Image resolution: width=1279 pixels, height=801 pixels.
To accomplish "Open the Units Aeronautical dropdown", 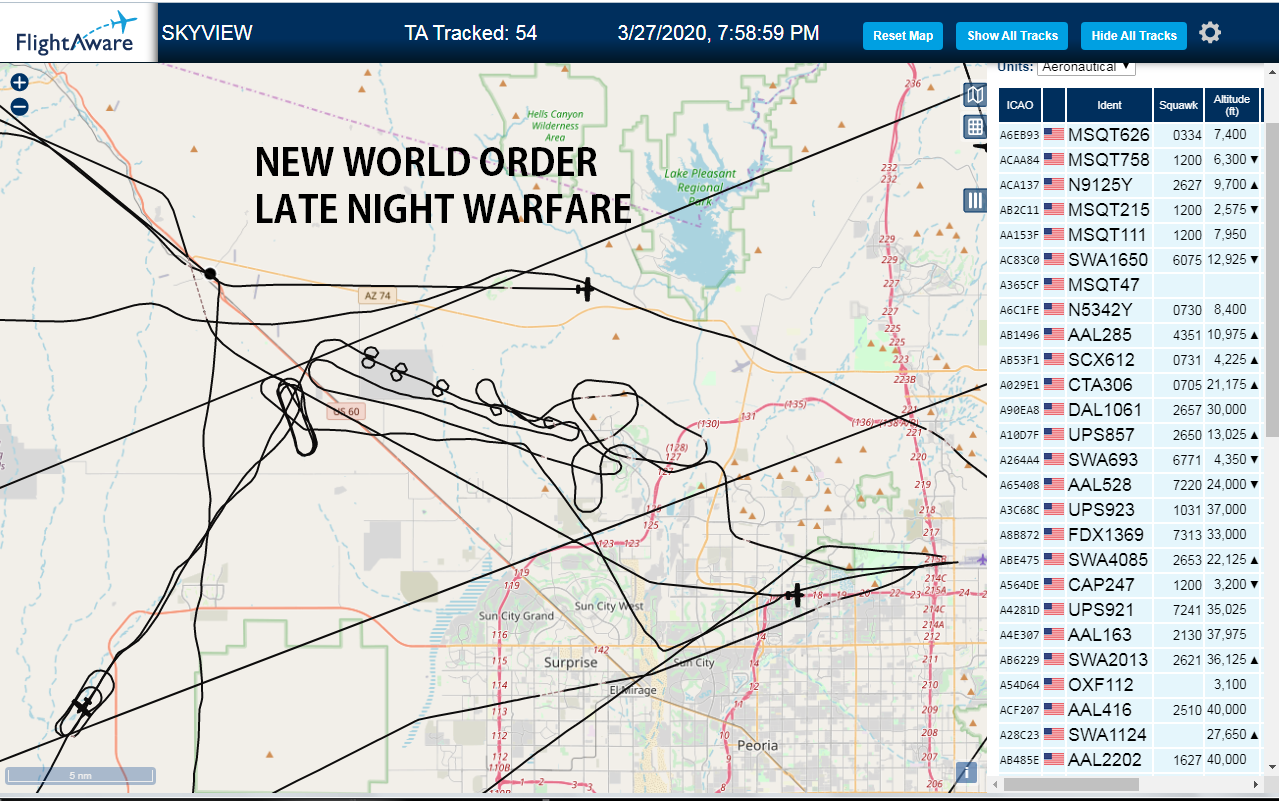I will click(x=1086, y=66).
